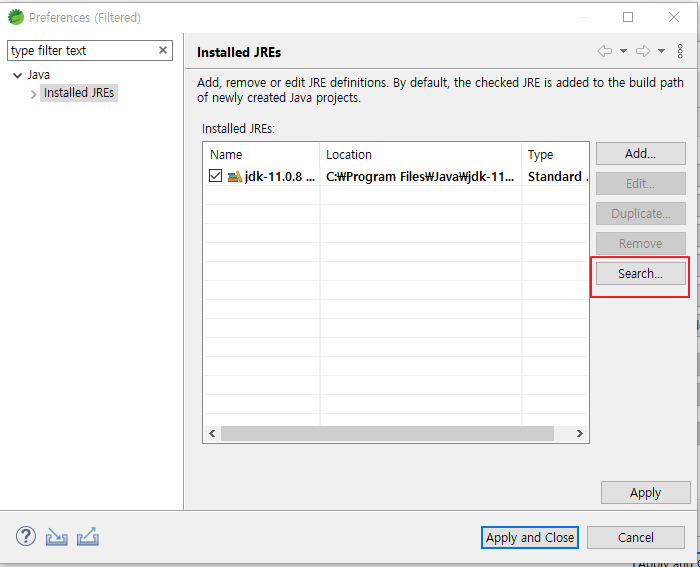Expand the Installed JREs tree node
700x567 pixels.
tap(33, 94)
